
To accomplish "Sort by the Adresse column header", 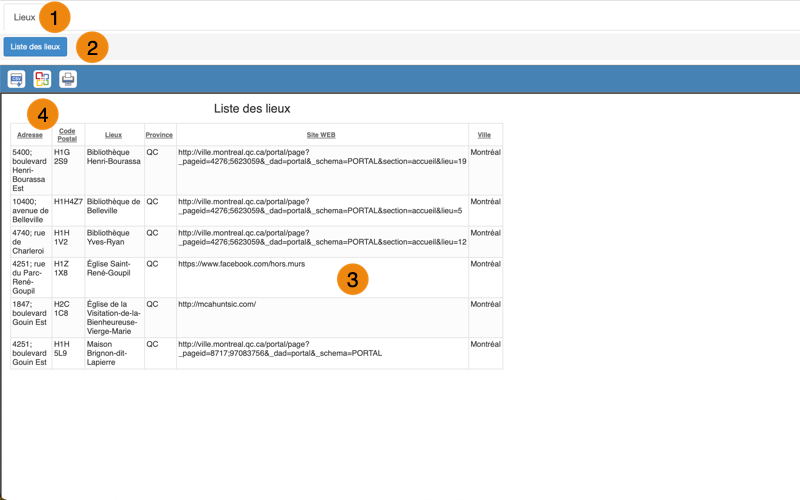I will point(30,135).
